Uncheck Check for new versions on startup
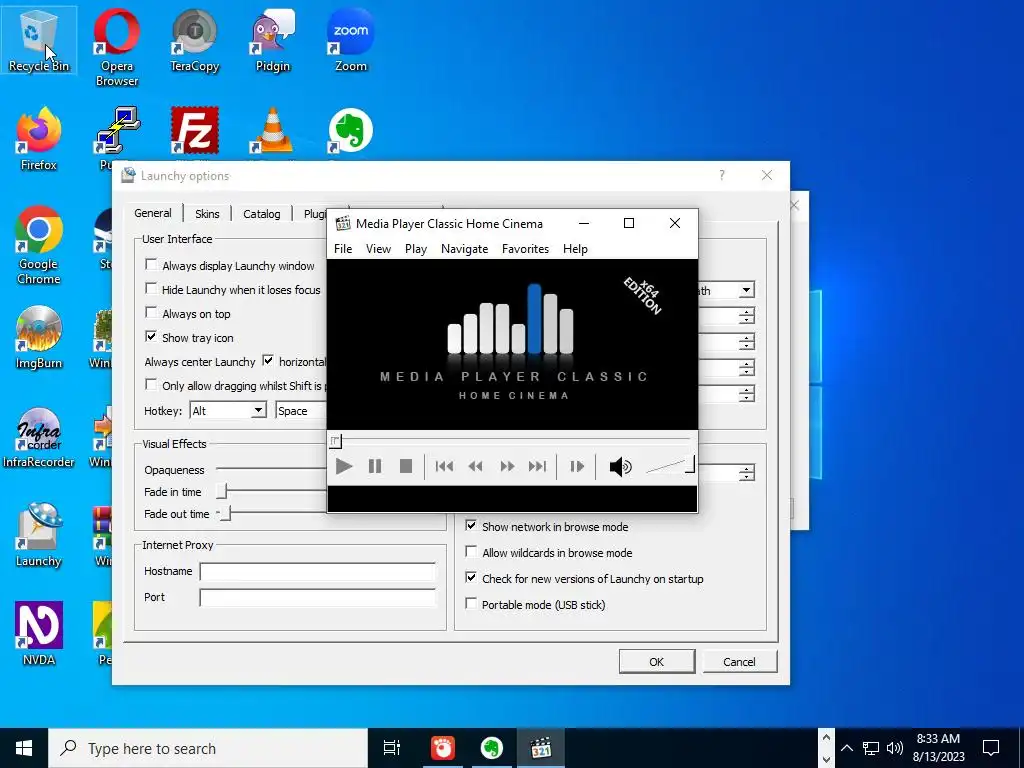1024x768 pixels. pos(471,578)
